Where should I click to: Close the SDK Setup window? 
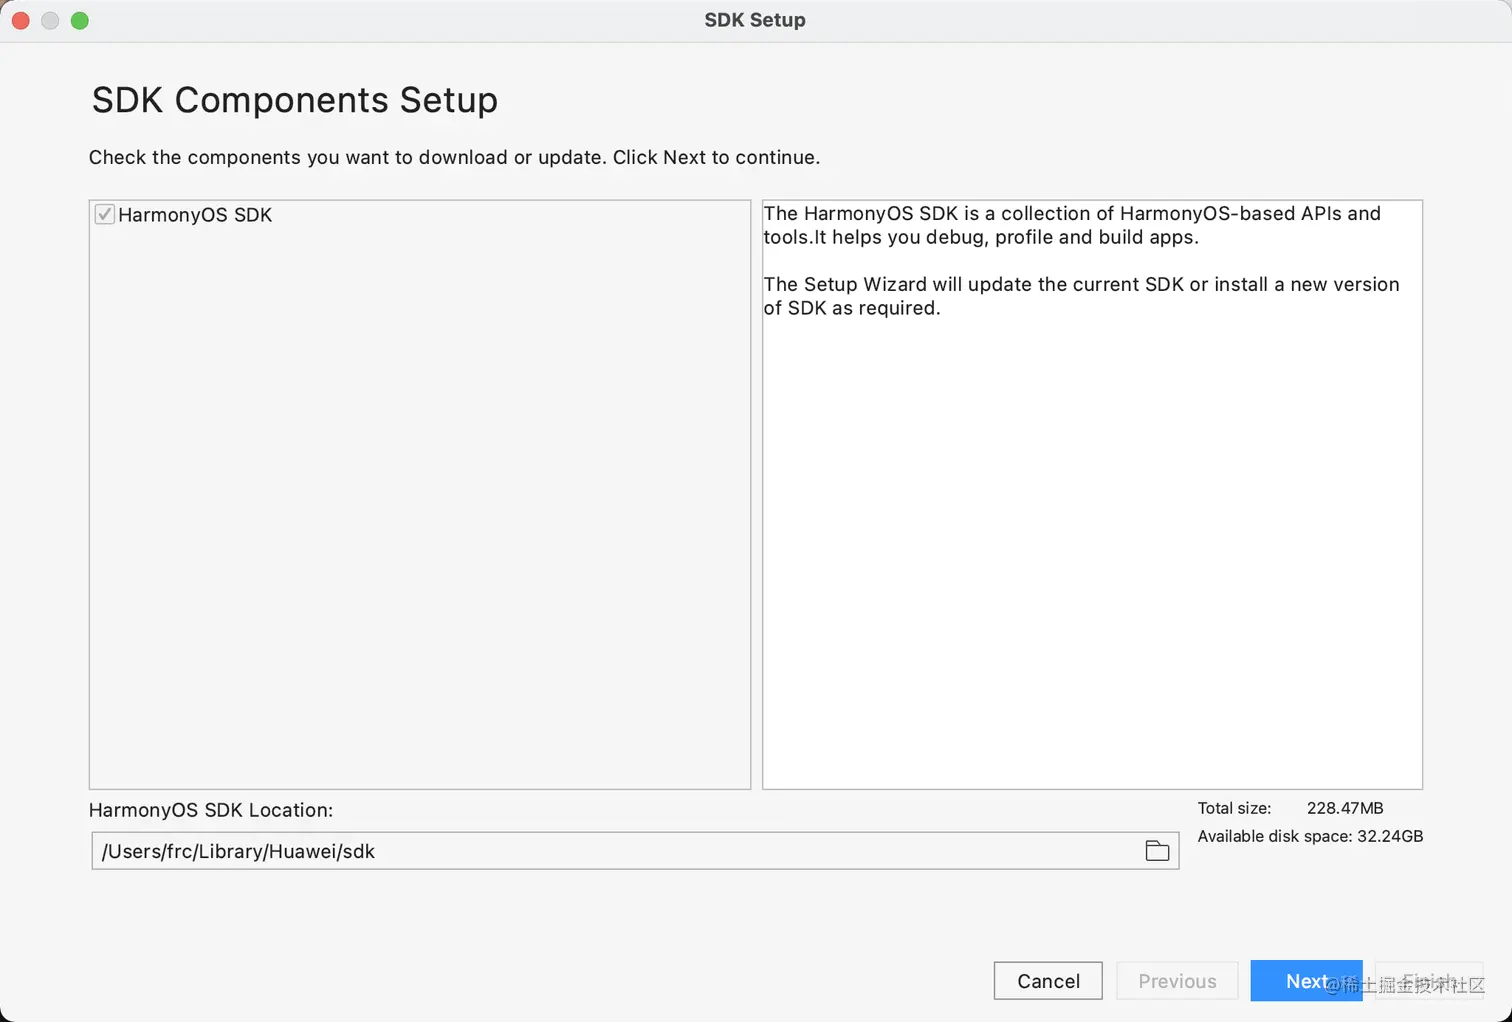tap(20, 20)
